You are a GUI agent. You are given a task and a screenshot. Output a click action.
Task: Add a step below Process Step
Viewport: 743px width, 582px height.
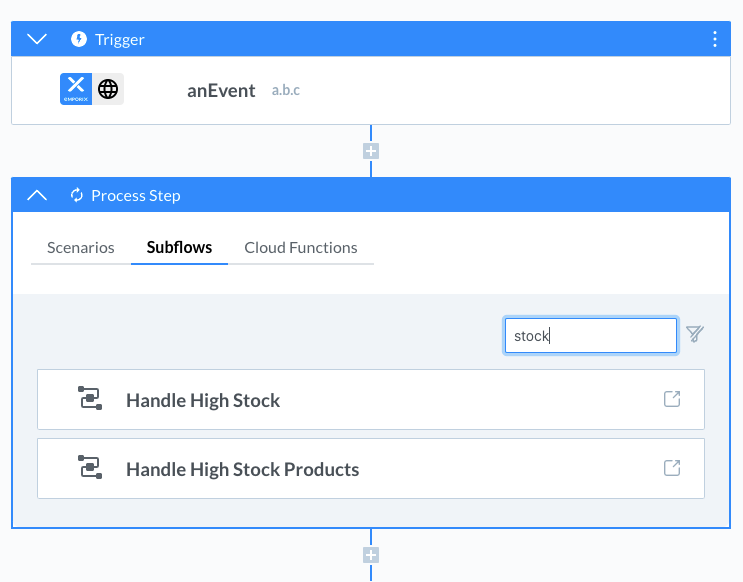pyautogui.click(x=371, y=555)
